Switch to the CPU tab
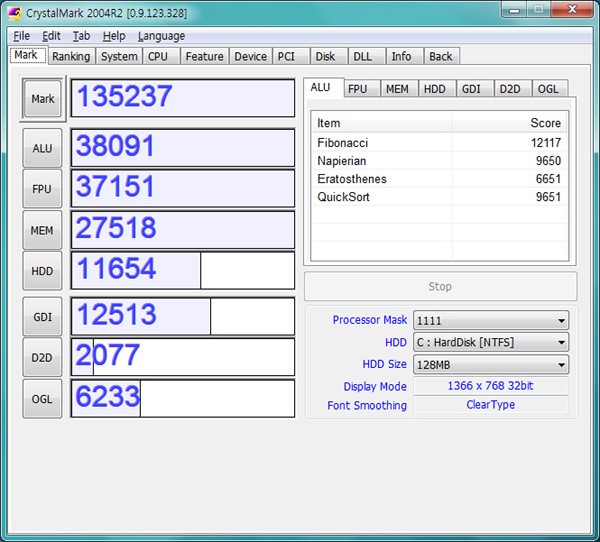The image size is (600, 542). tap(161, 56)
